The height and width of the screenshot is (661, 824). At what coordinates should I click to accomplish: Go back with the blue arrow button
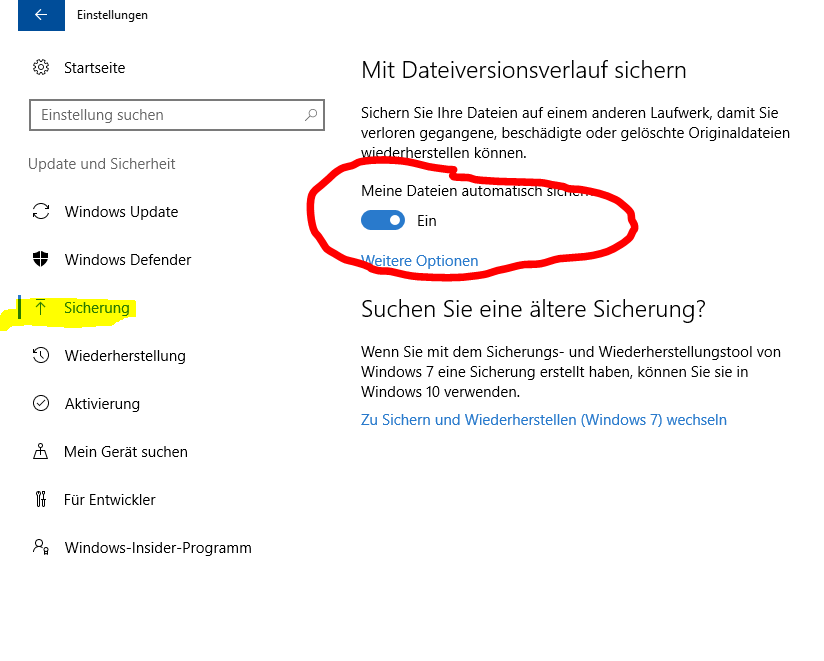pyautogui.click(x=42, y=15)
